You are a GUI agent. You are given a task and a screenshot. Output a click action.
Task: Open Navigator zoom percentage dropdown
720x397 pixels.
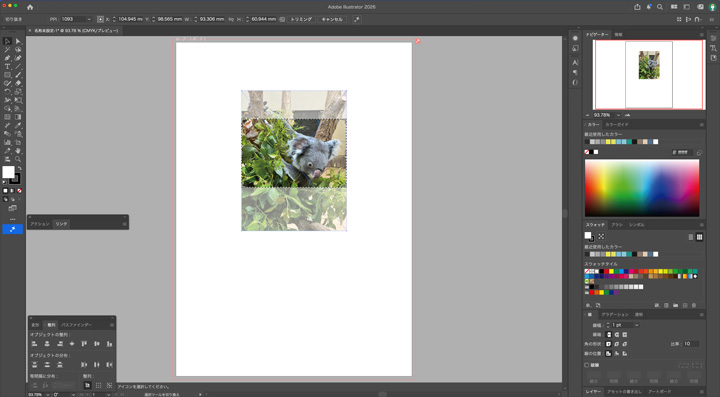[x=618, y=115]
